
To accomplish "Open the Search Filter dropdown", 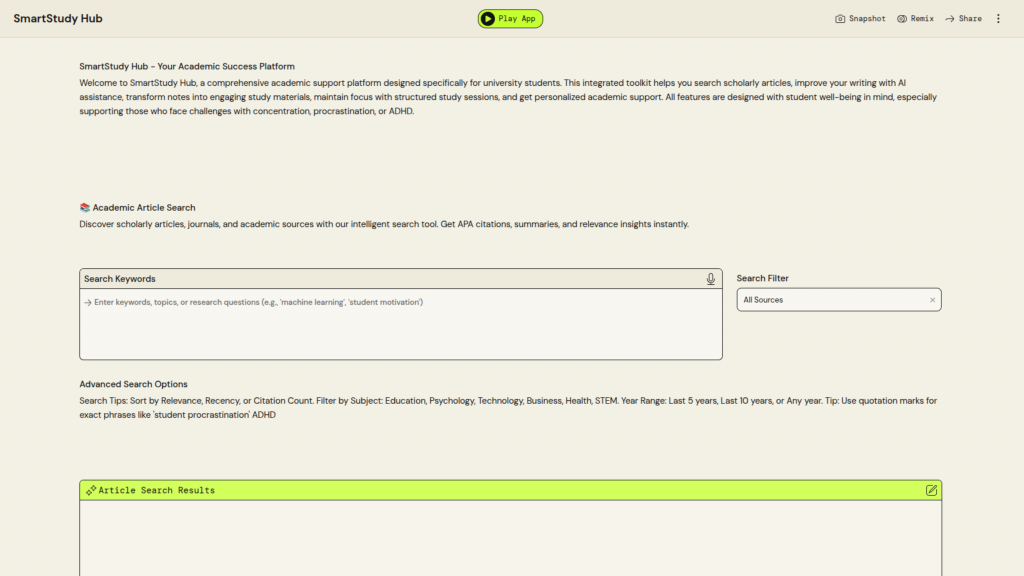I will (x=830, y=300).
